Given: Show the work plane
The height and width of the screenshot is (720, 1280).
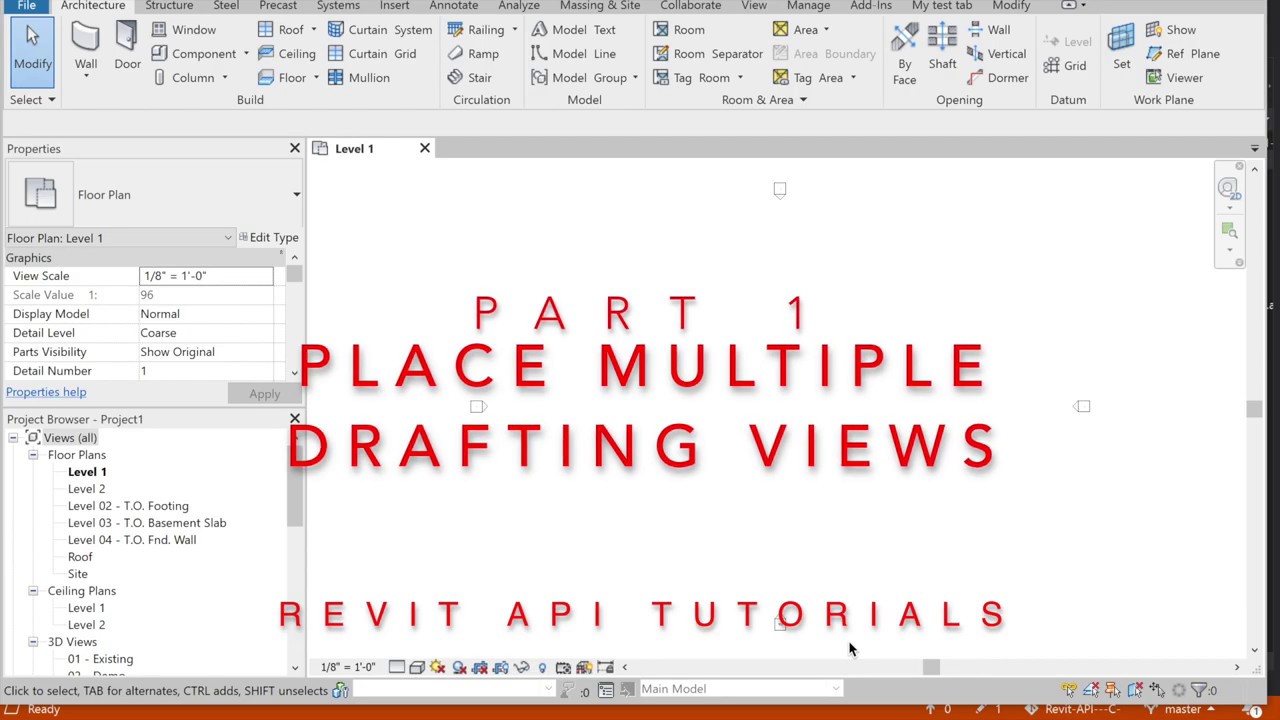Looking at the screenshot, I should [1170, 30].
